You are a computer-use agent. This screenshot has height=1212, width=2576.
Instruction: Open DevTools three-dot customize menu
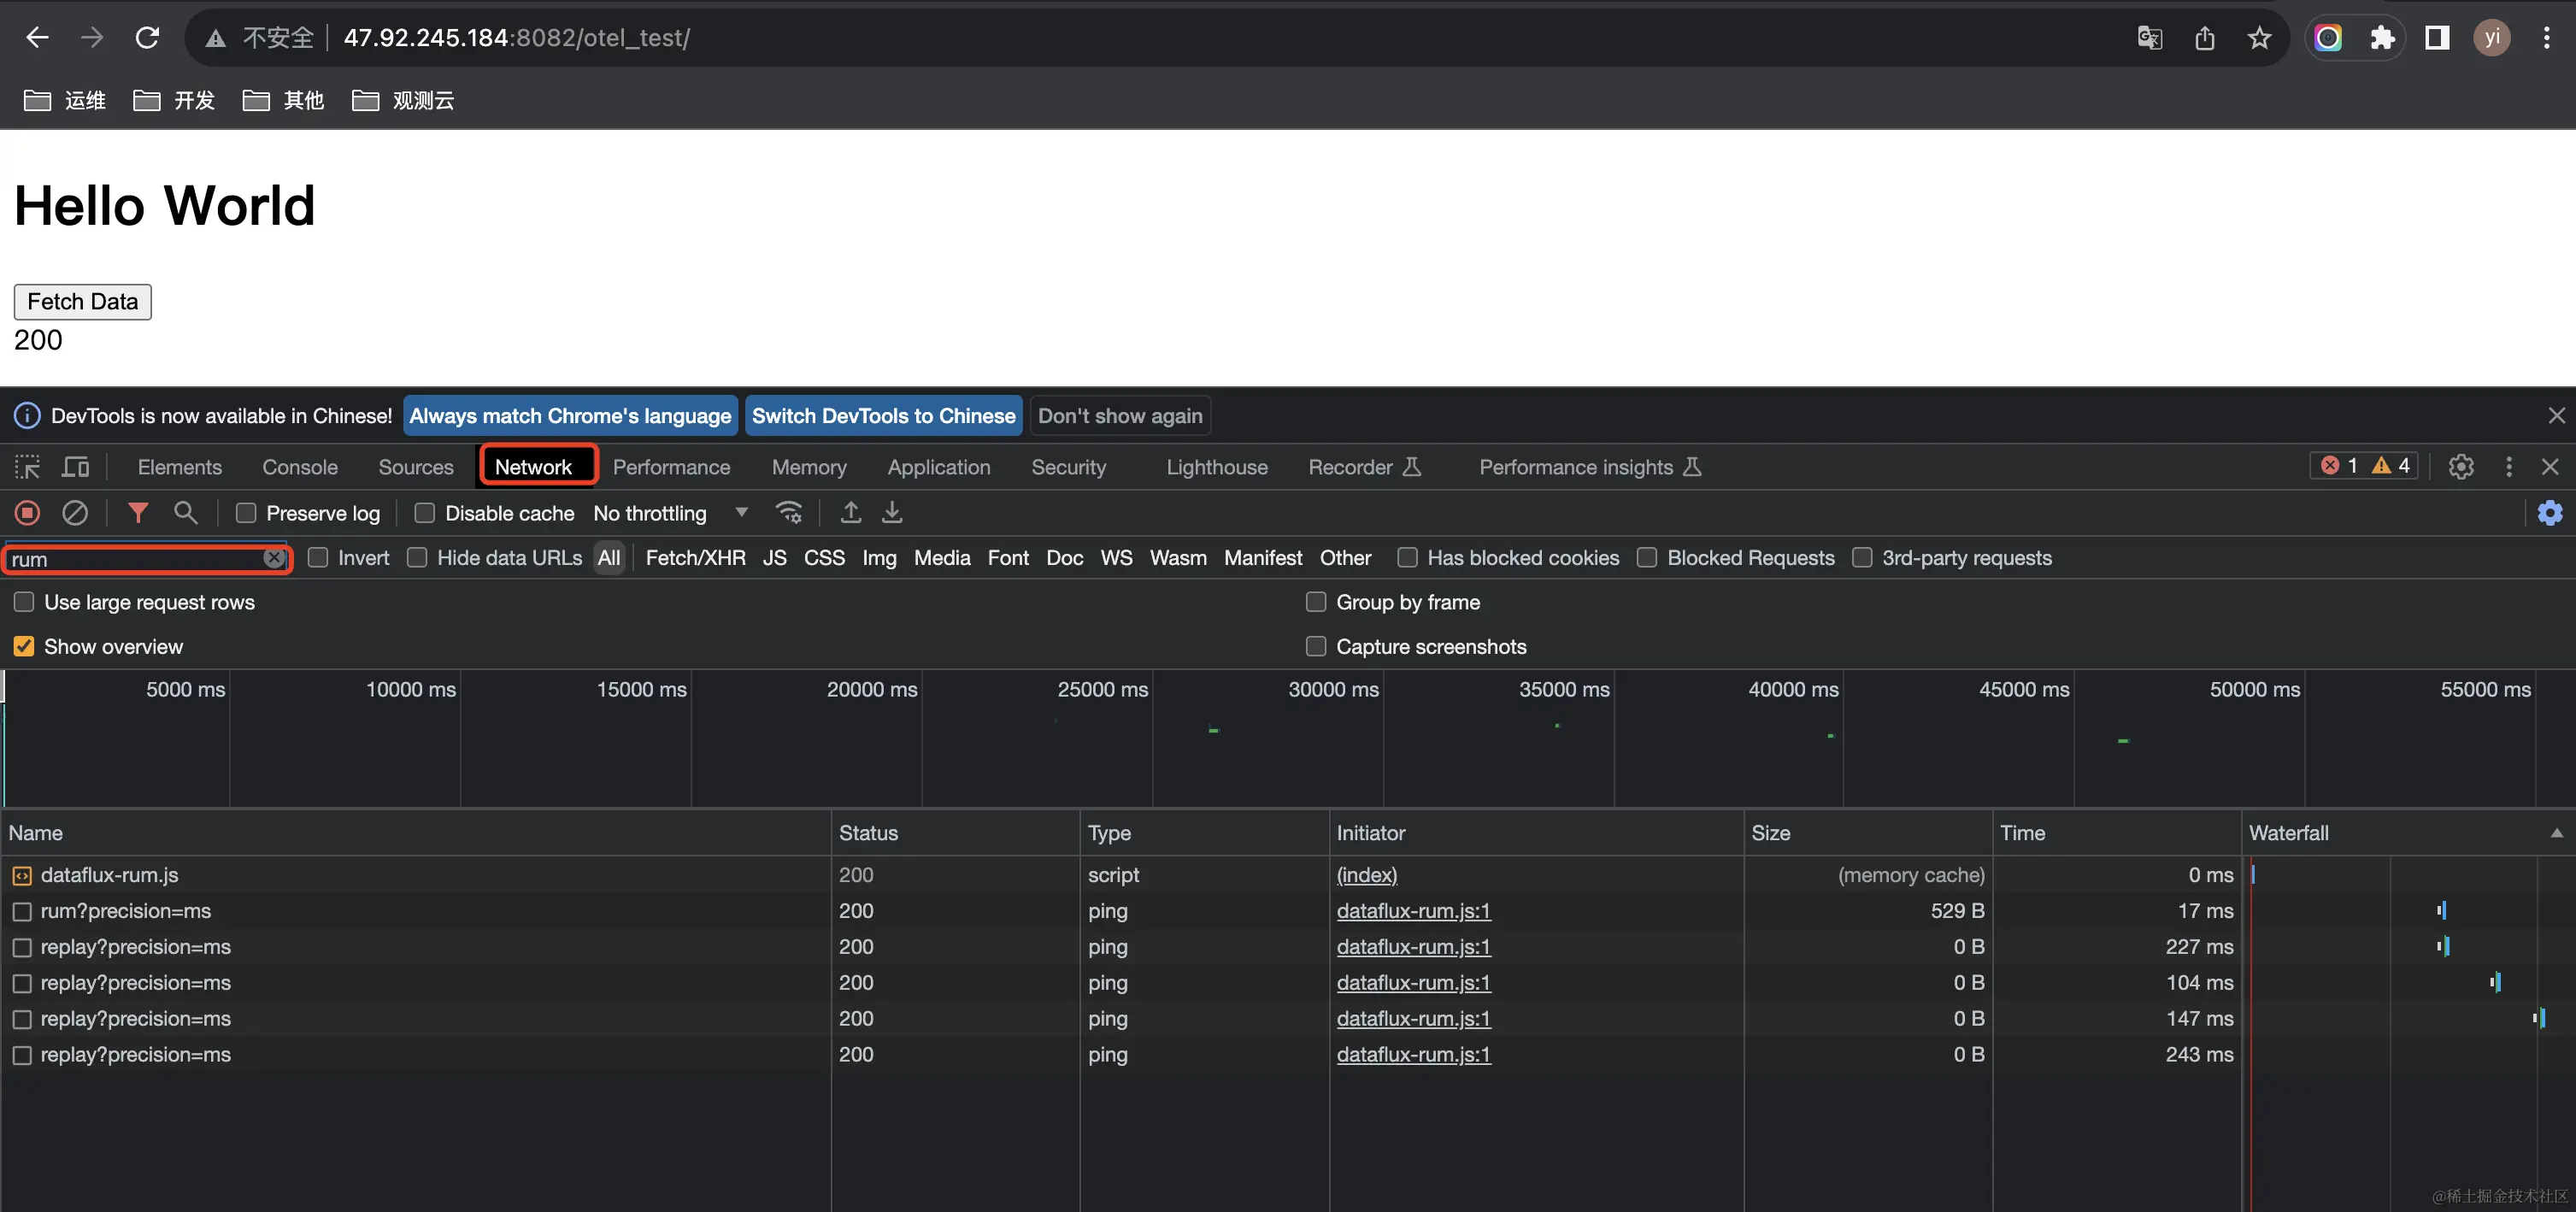point(2508,467)
